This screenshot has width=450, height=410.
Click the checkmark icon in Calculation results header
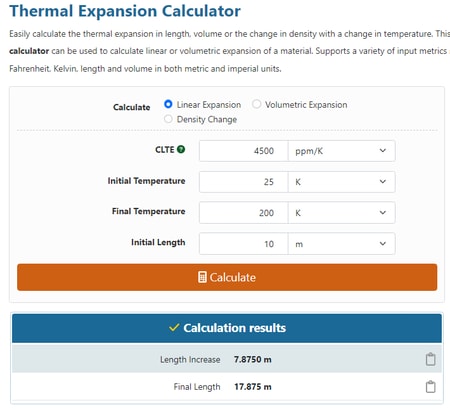(174, 328)
